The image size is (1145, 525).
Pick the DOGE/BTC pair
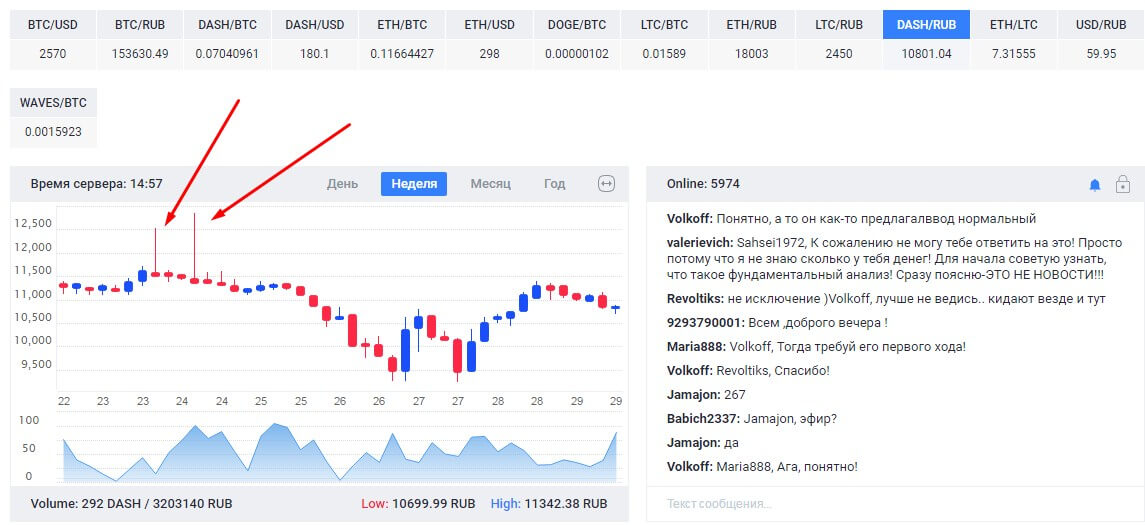[x=576, y=39]
